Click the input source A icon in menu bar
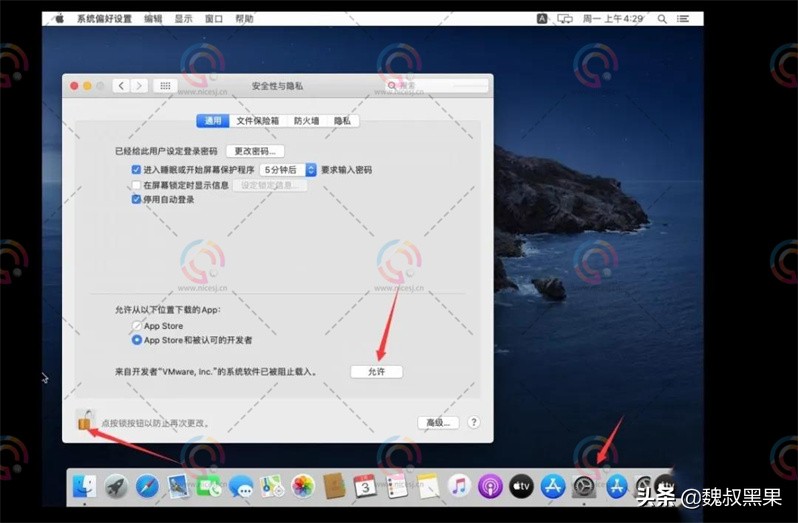 [x=542, y=19]
